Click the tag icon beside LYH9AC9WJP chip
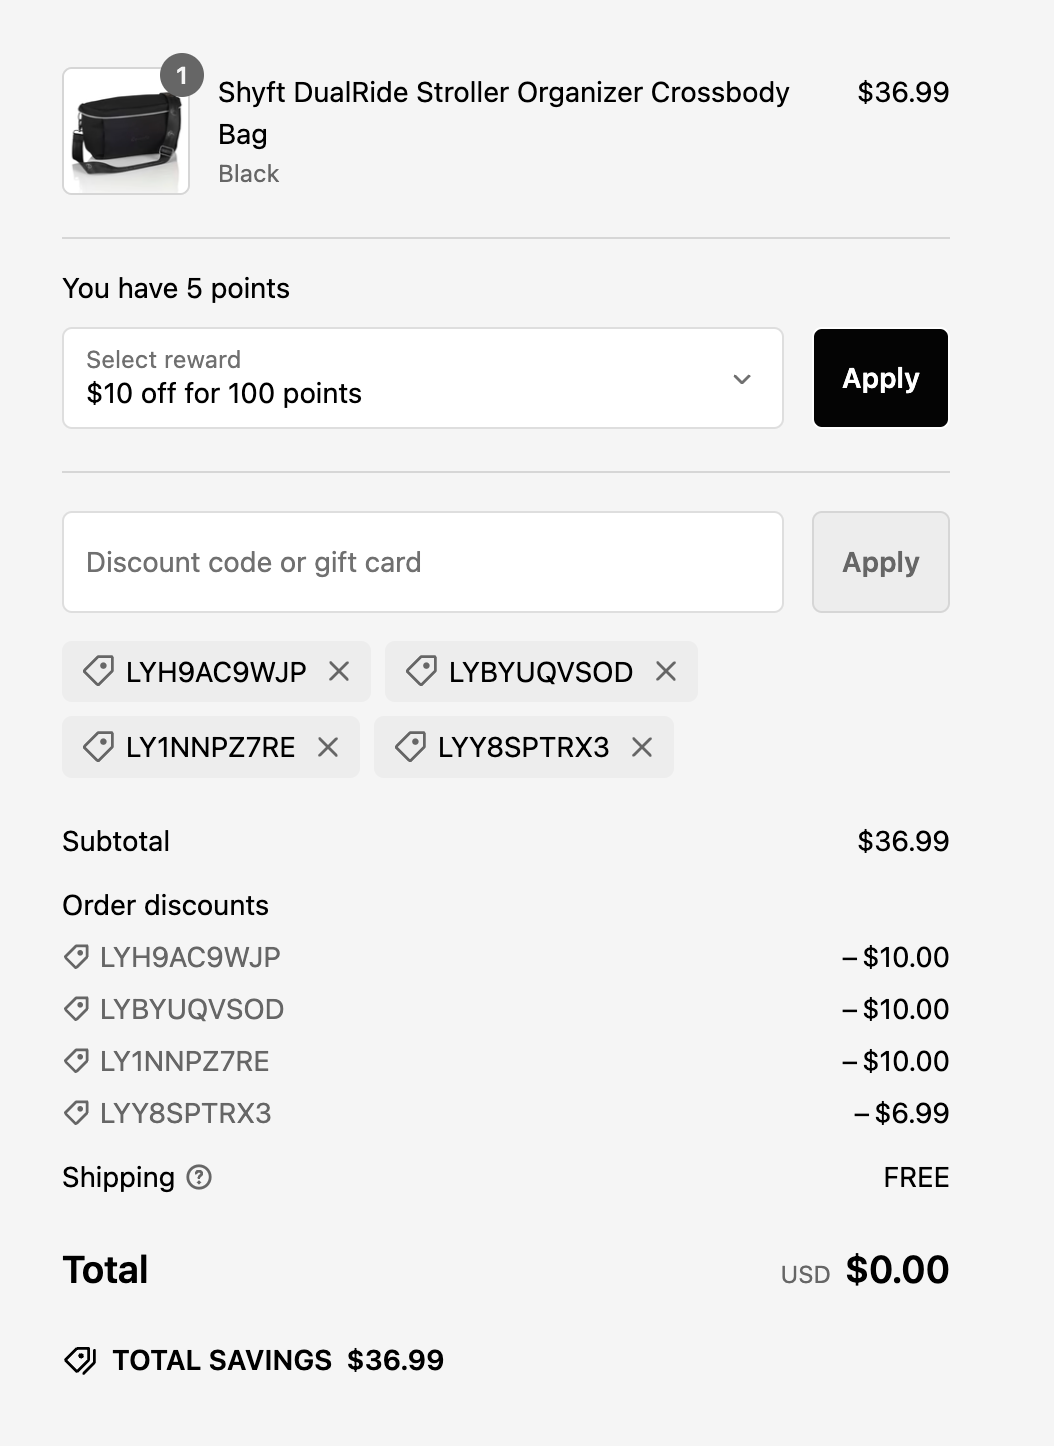This screenshot has height=1446, width=1054. pyautogui.click(x=97, y=671)
